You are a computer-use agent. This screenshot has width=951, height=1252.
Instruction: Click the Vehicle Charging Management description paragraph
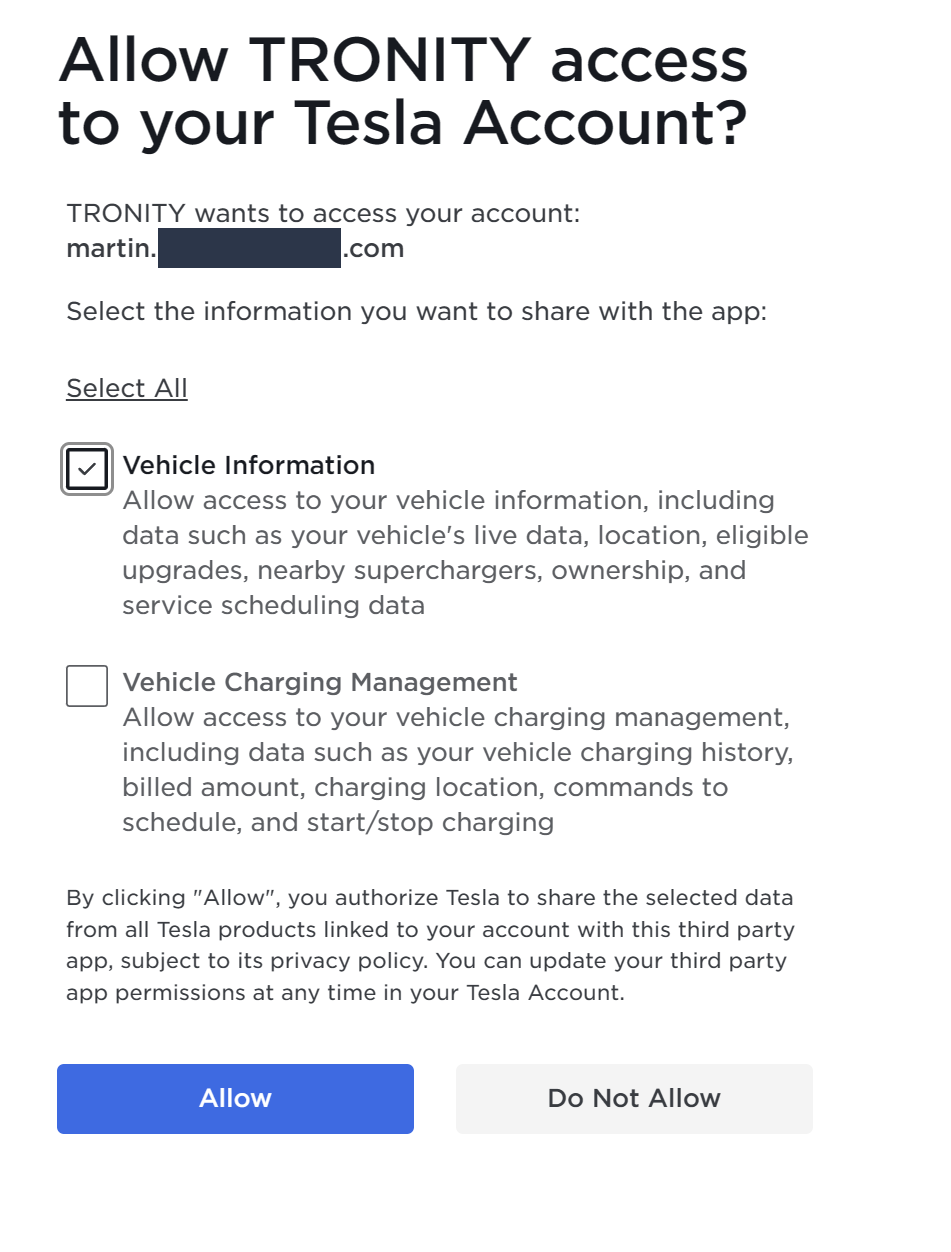(457, 770)
